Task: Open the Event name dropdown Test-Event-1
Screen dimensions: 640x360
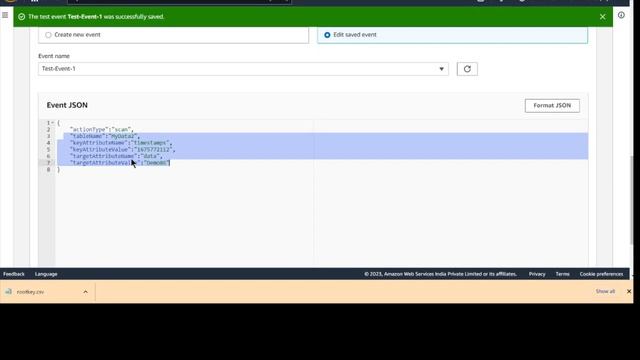Action: tap(243, 69)
